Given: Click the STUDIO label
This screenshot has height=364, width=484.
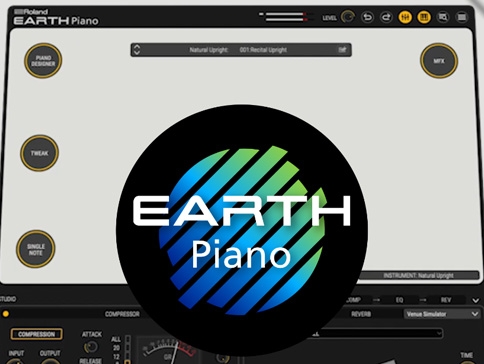Looking at the screenshot, I should pyautogui.click(x=8, y=299).
